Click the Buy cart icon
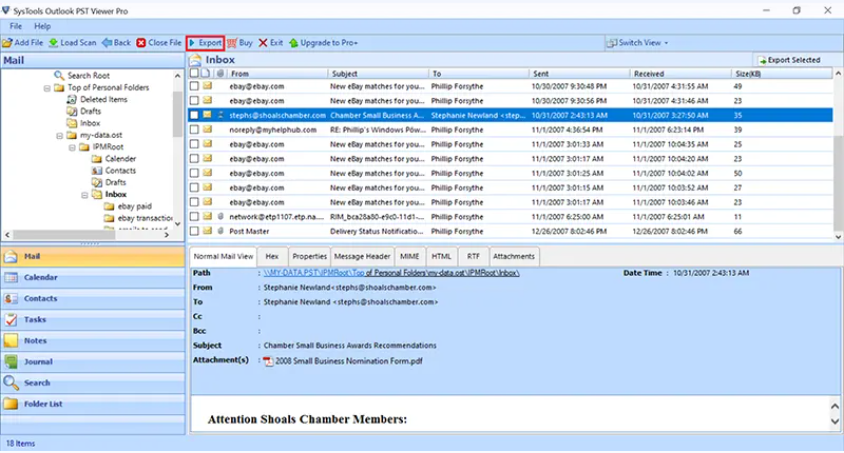The image size is (844, 453). tap(232, 43)
